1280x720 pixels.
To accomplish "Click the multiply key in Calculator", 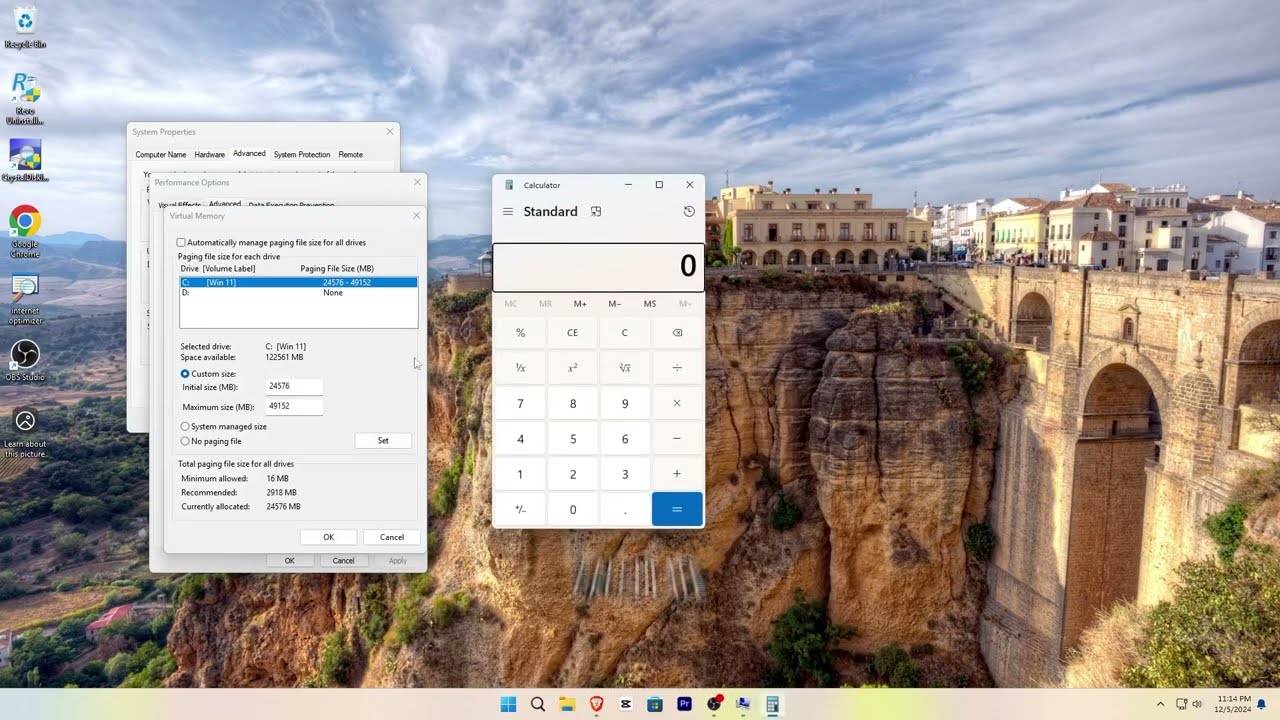I will [677, 403].
